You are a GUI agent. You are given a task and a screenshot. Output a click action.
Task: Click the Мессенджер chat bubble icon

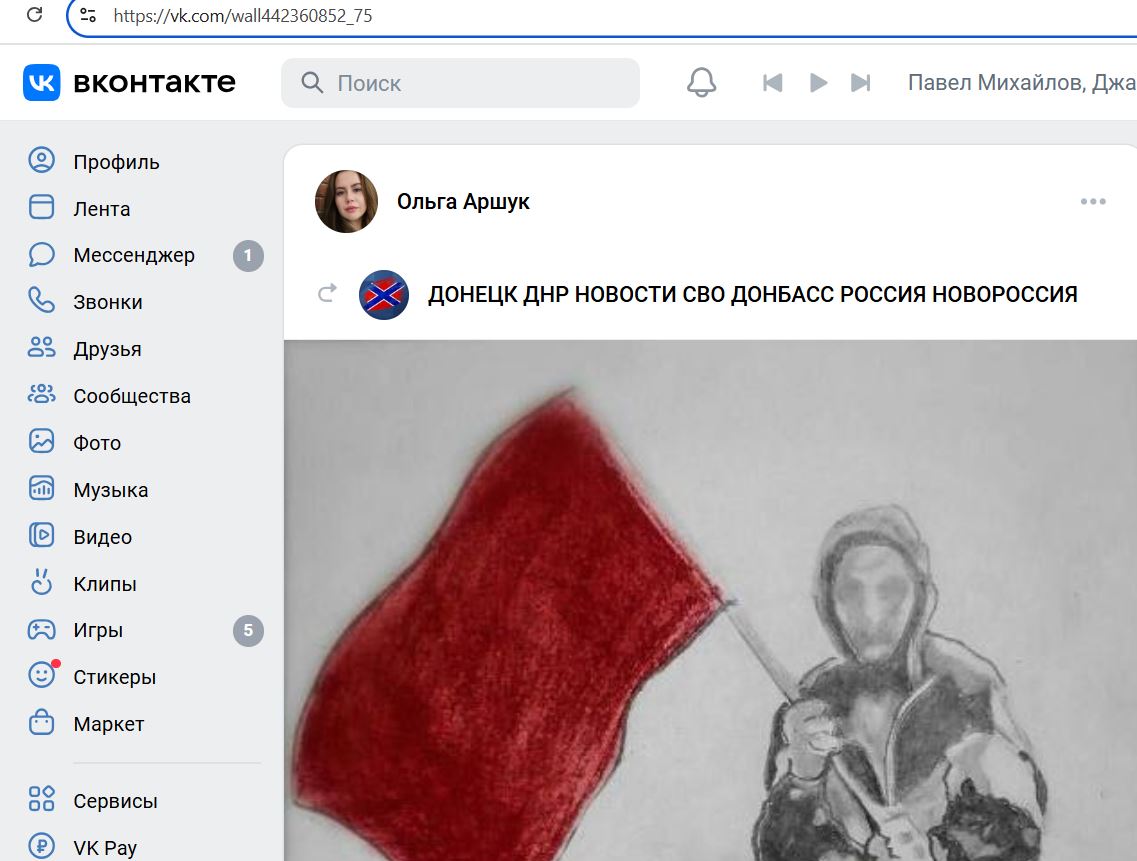click(x=41, y=254)
